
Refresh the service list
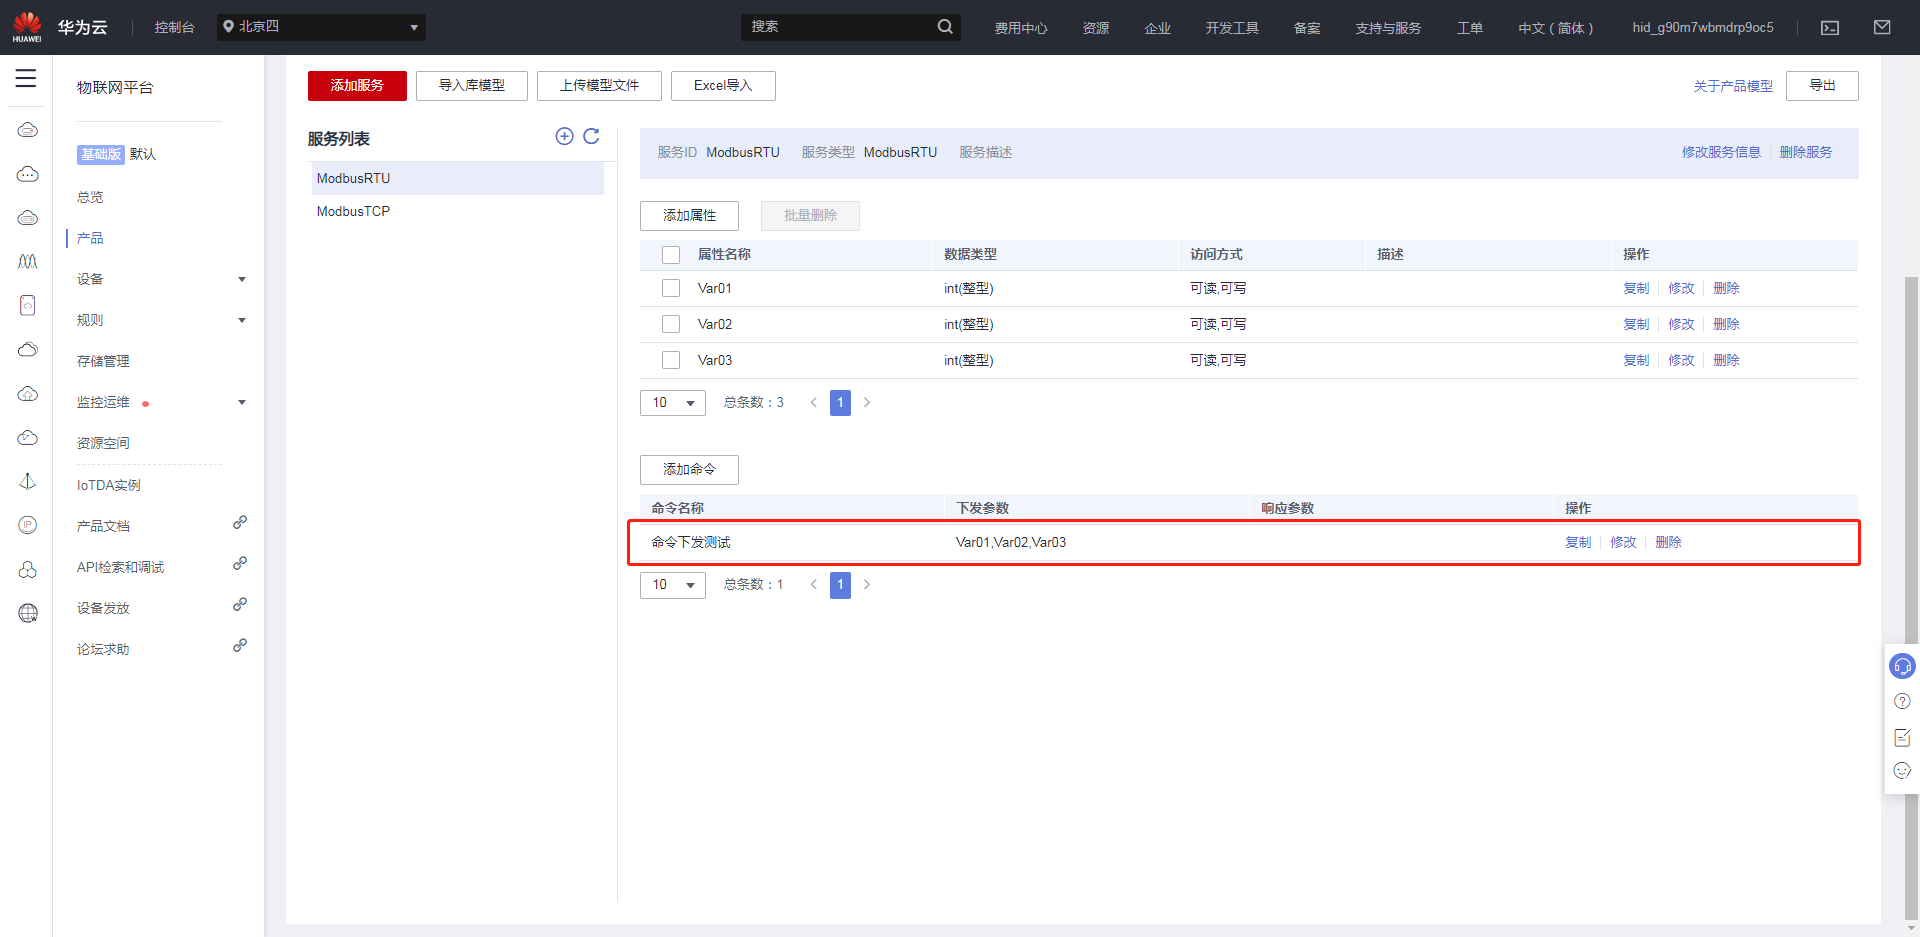point(591,137)
